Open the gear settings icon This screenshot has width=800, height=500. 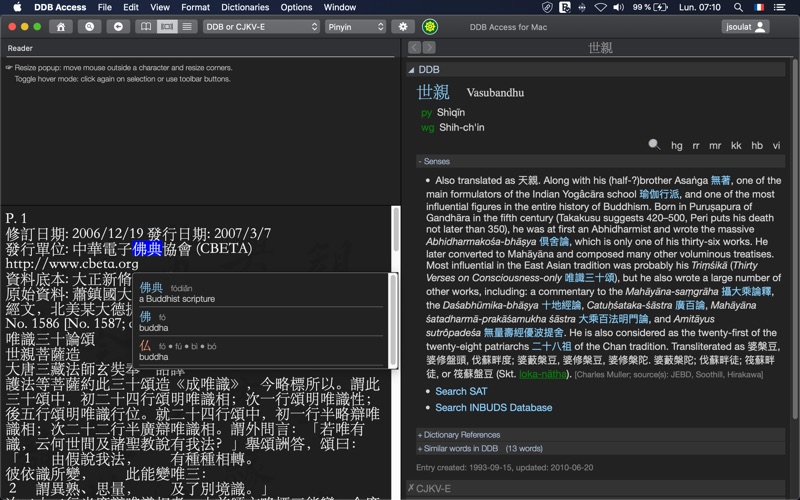(403, 27)
